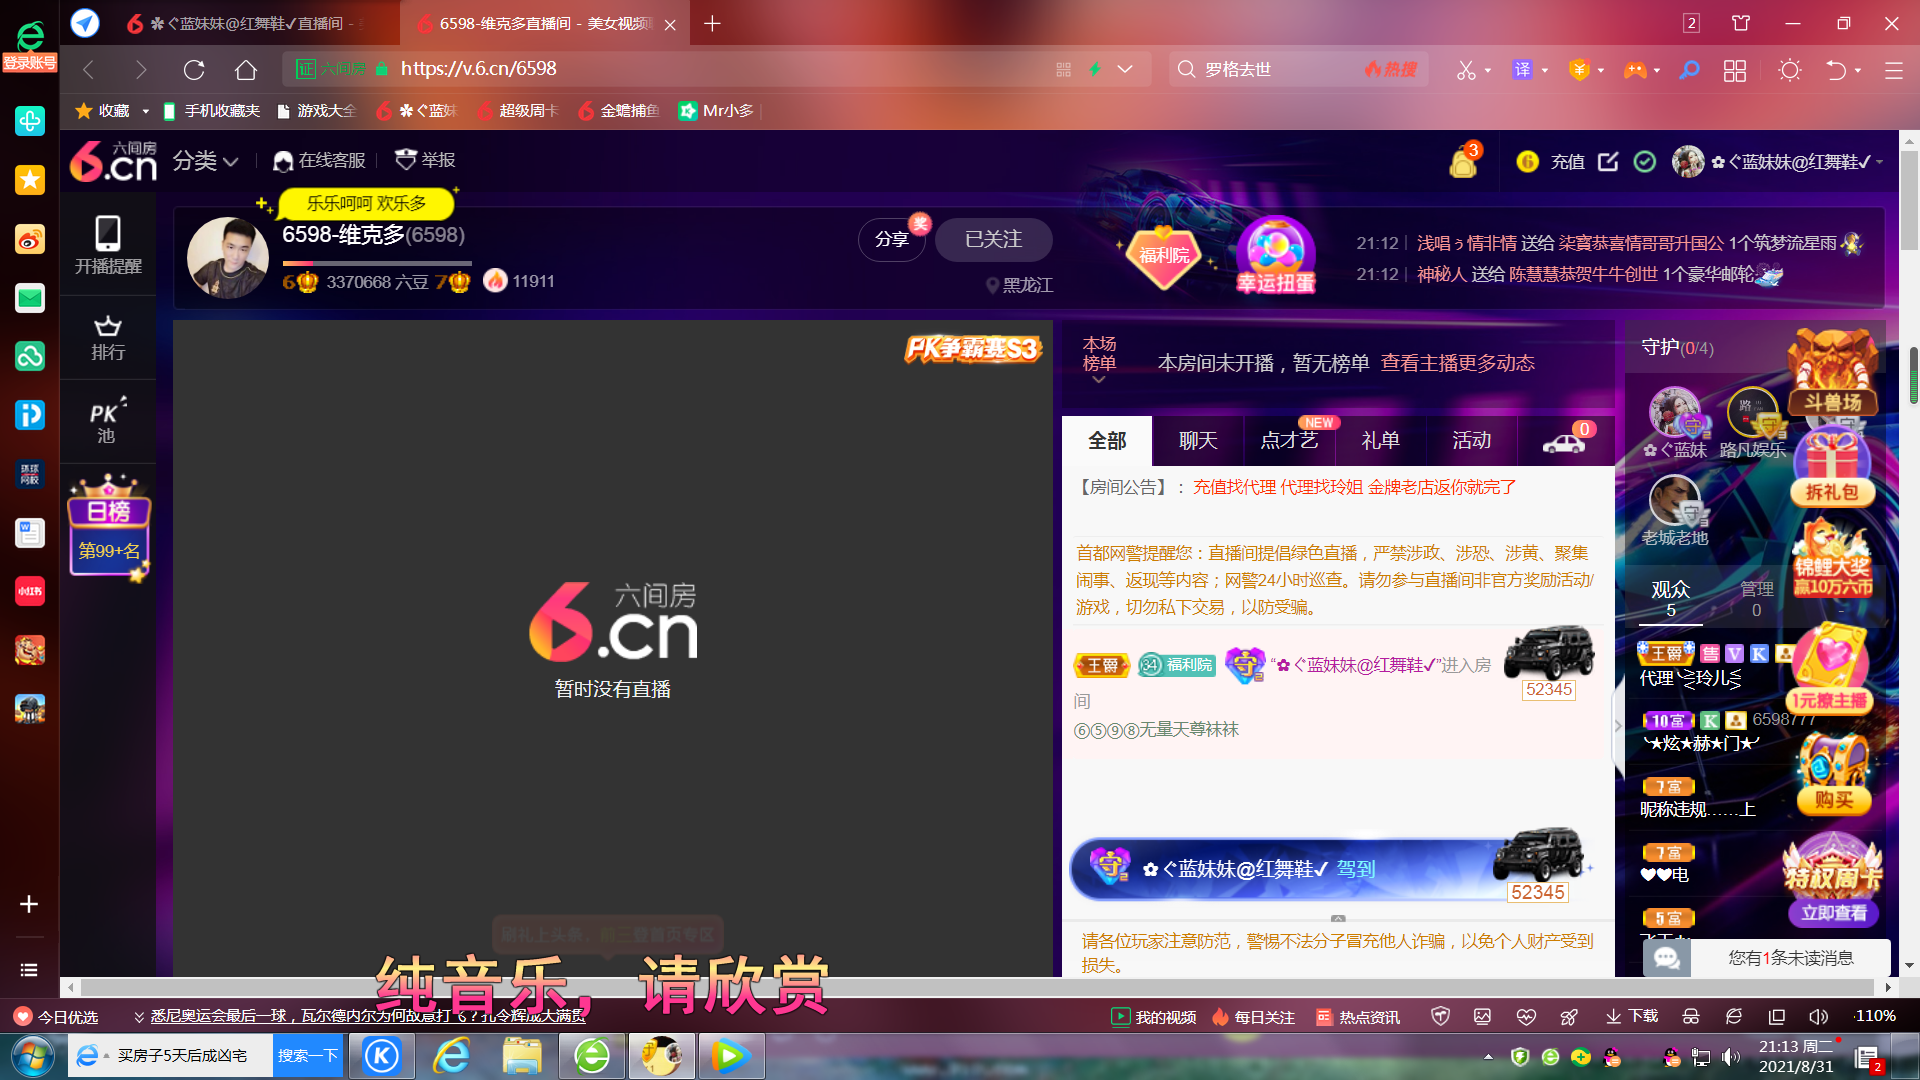Open the 排行 ranking sidebar item
Screen dimensions: 1920x1080
click(108, 338)
